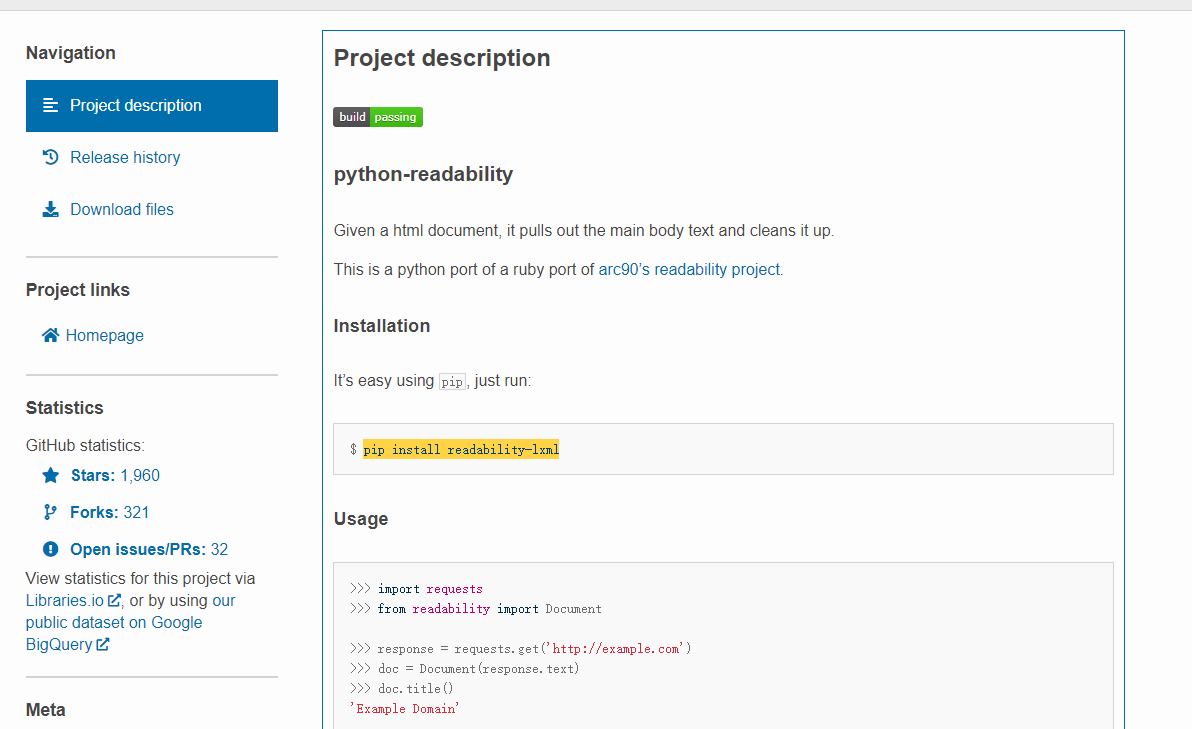Click the build passing badge

click(x=377, y=116)
